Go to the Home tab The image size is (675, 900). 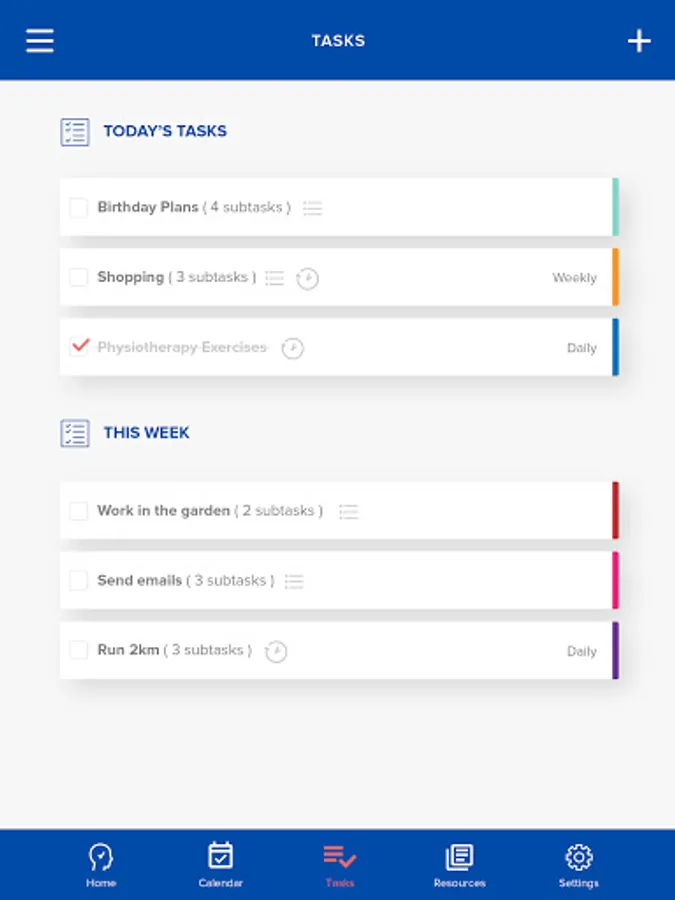pyautogui.click(x=101, y=864)
